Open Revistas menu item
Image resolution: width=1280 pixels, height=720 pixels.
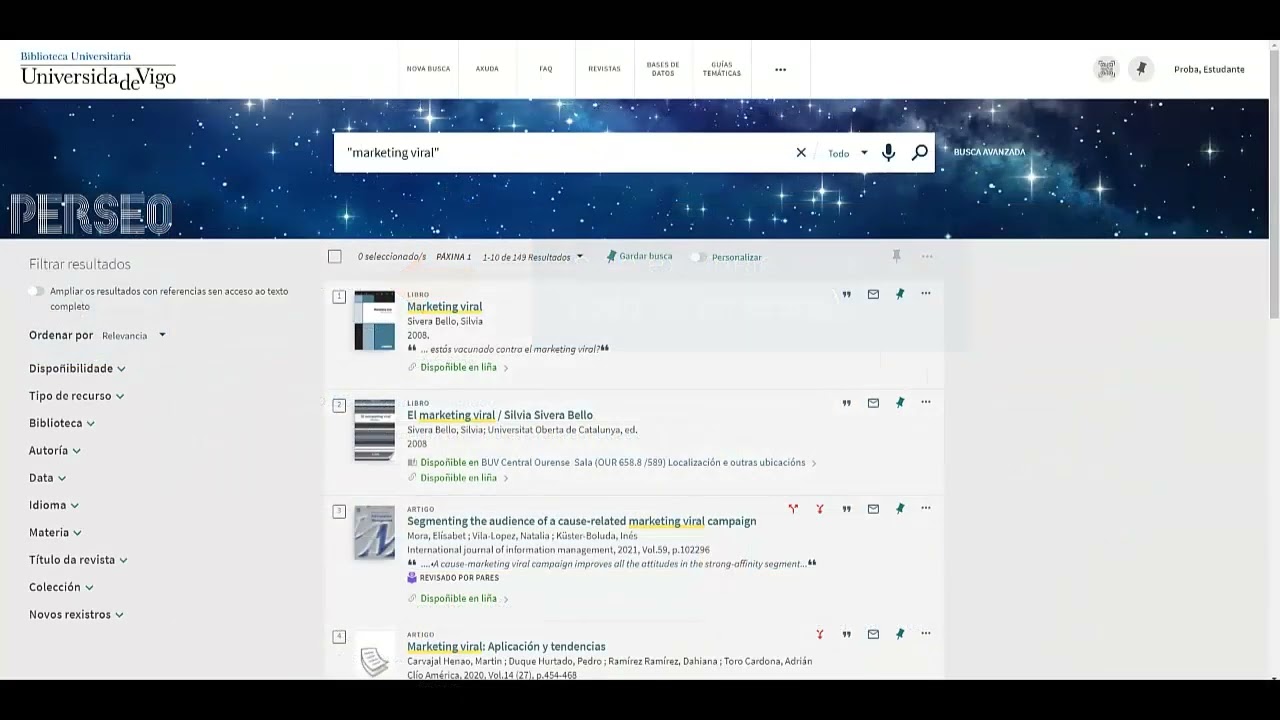coord(604,69)
